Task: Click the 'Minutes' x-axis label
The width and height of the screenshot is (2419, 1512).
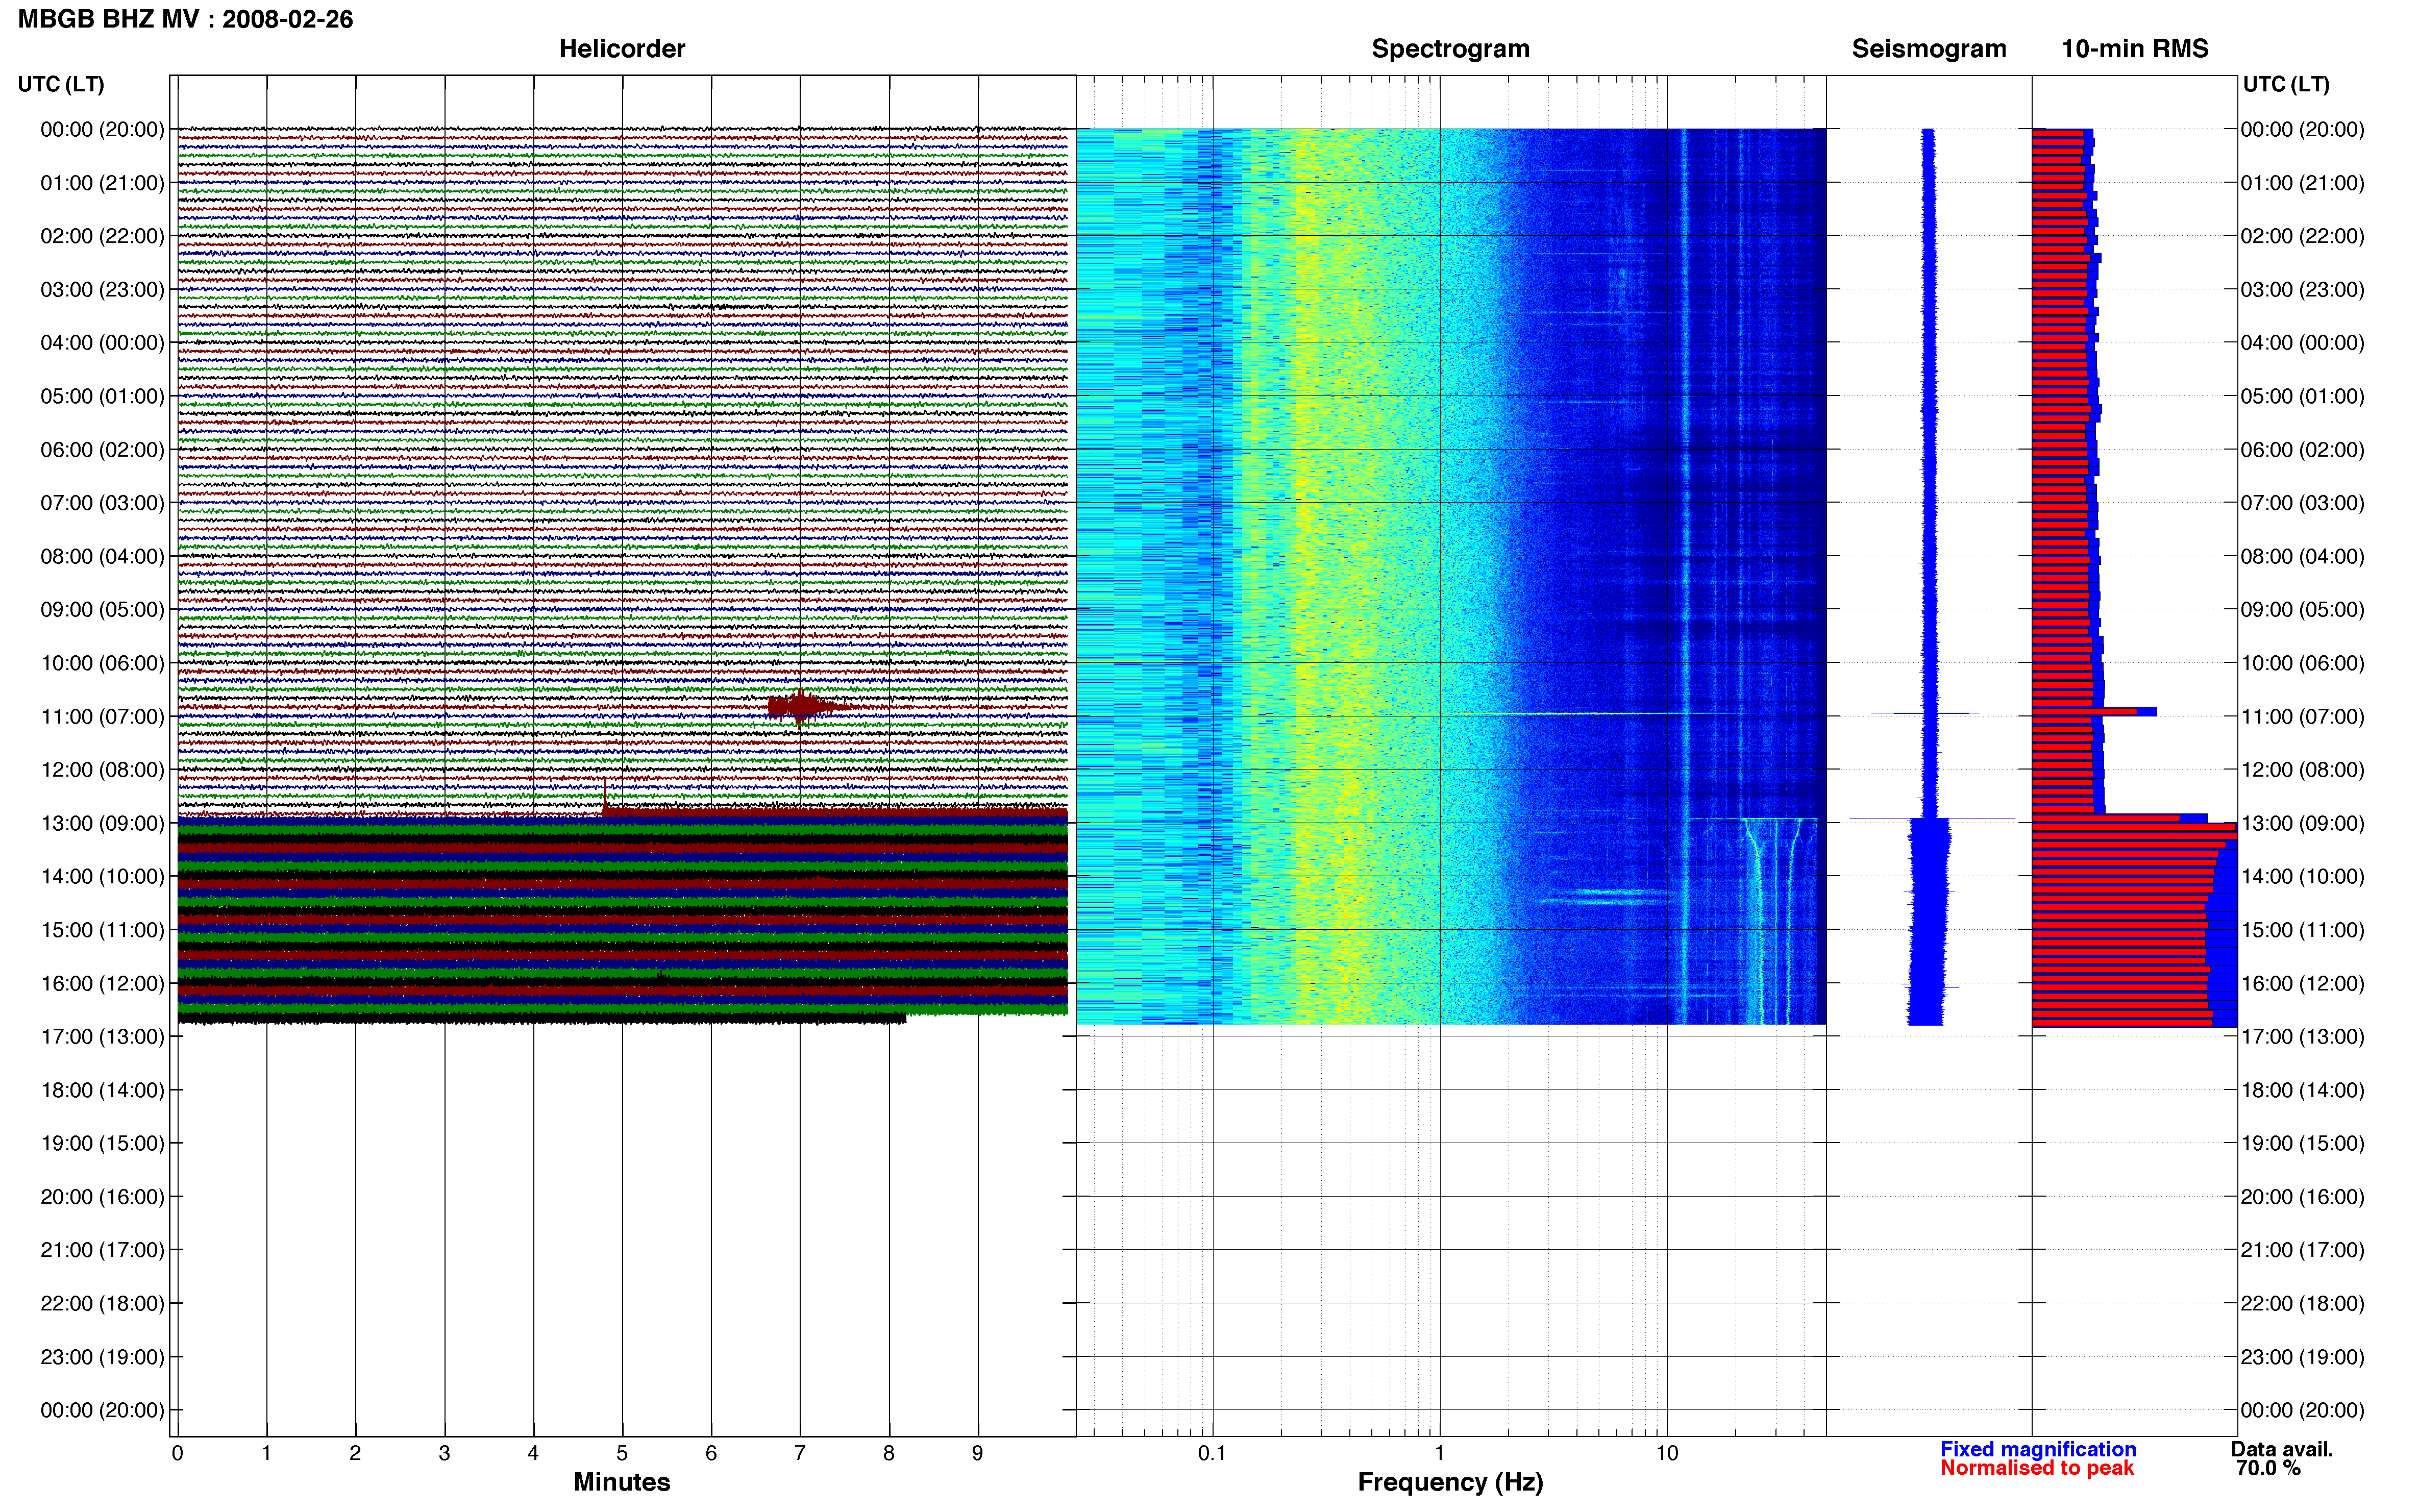Action: tap(622, 1482)
